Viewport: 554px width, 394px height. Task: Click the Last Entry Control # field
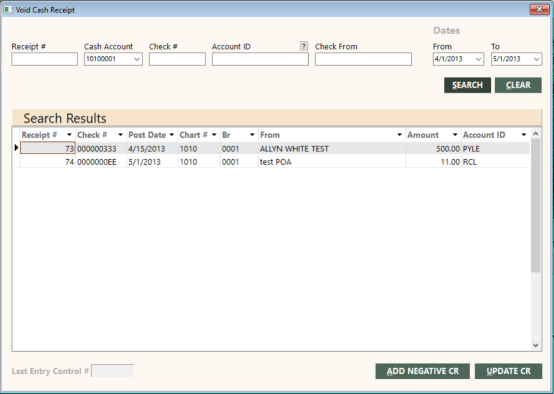[x=113, y=371]
